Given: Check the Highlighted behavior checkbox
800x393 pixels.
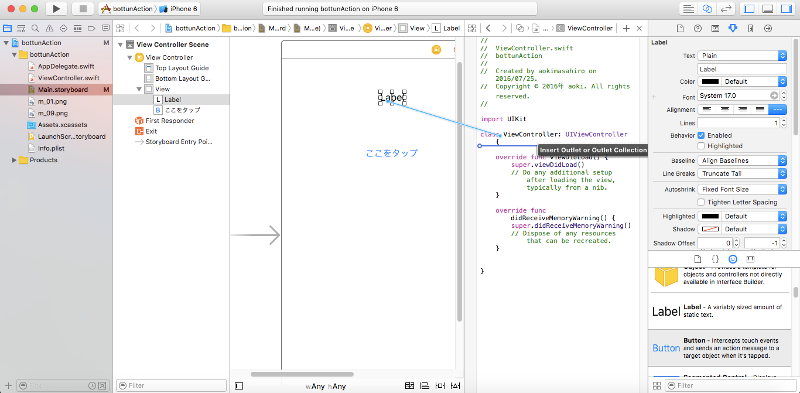Looking at the screenshot, I should click(x=701, y=145).
